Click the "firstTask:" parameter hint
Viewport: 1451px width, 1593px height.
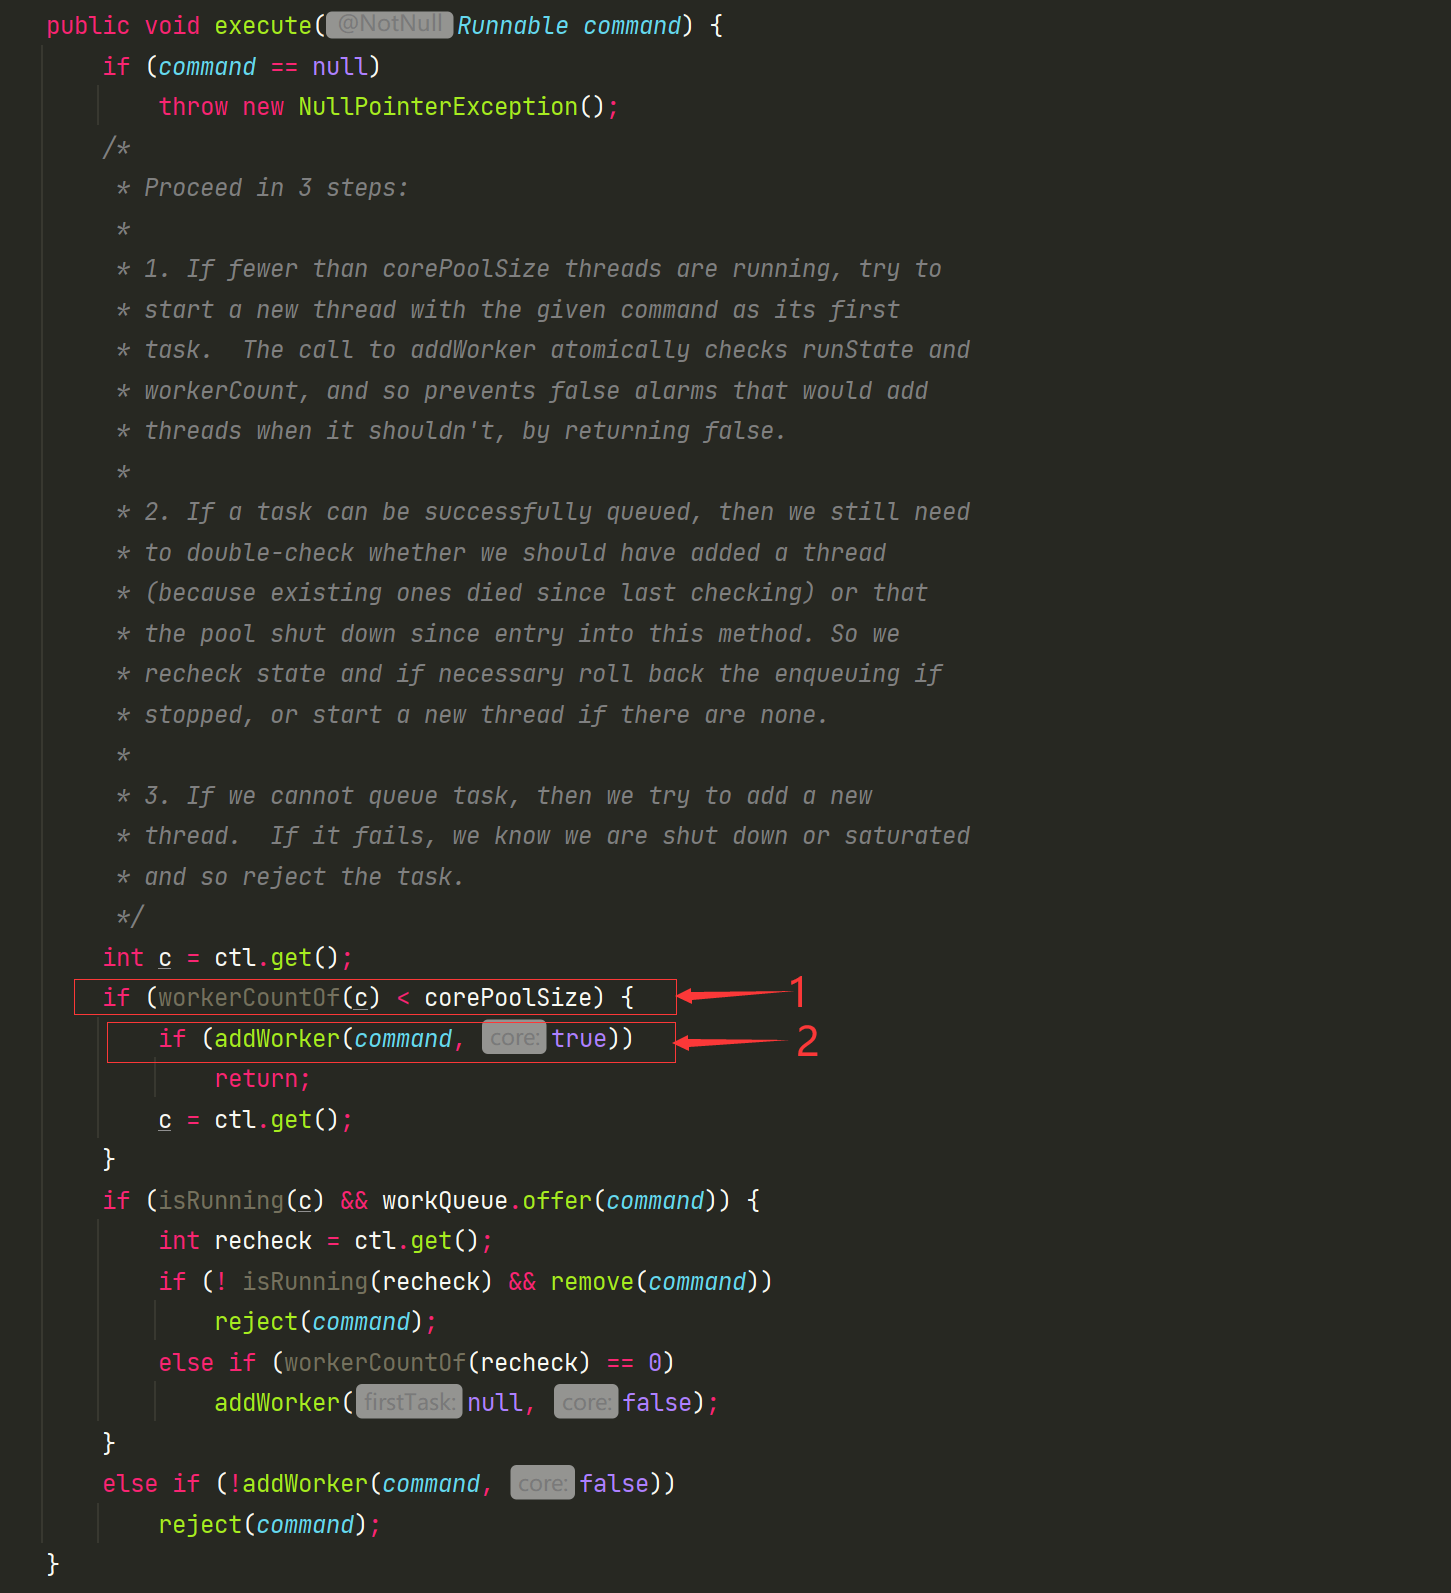pos(409,1403)
